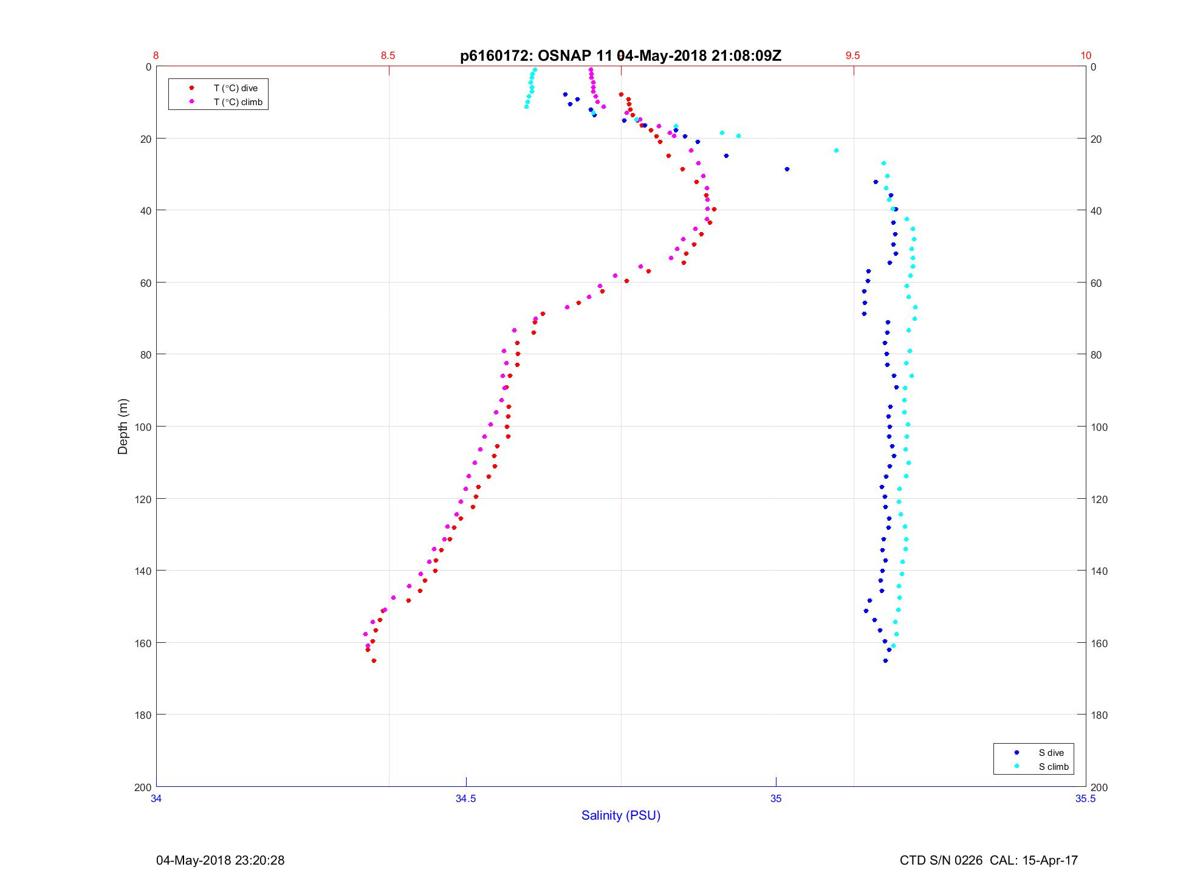Select the 'T (°C) climb' legend entry
The width and height of the screenshot is (1200, 885).
[239, 102]
